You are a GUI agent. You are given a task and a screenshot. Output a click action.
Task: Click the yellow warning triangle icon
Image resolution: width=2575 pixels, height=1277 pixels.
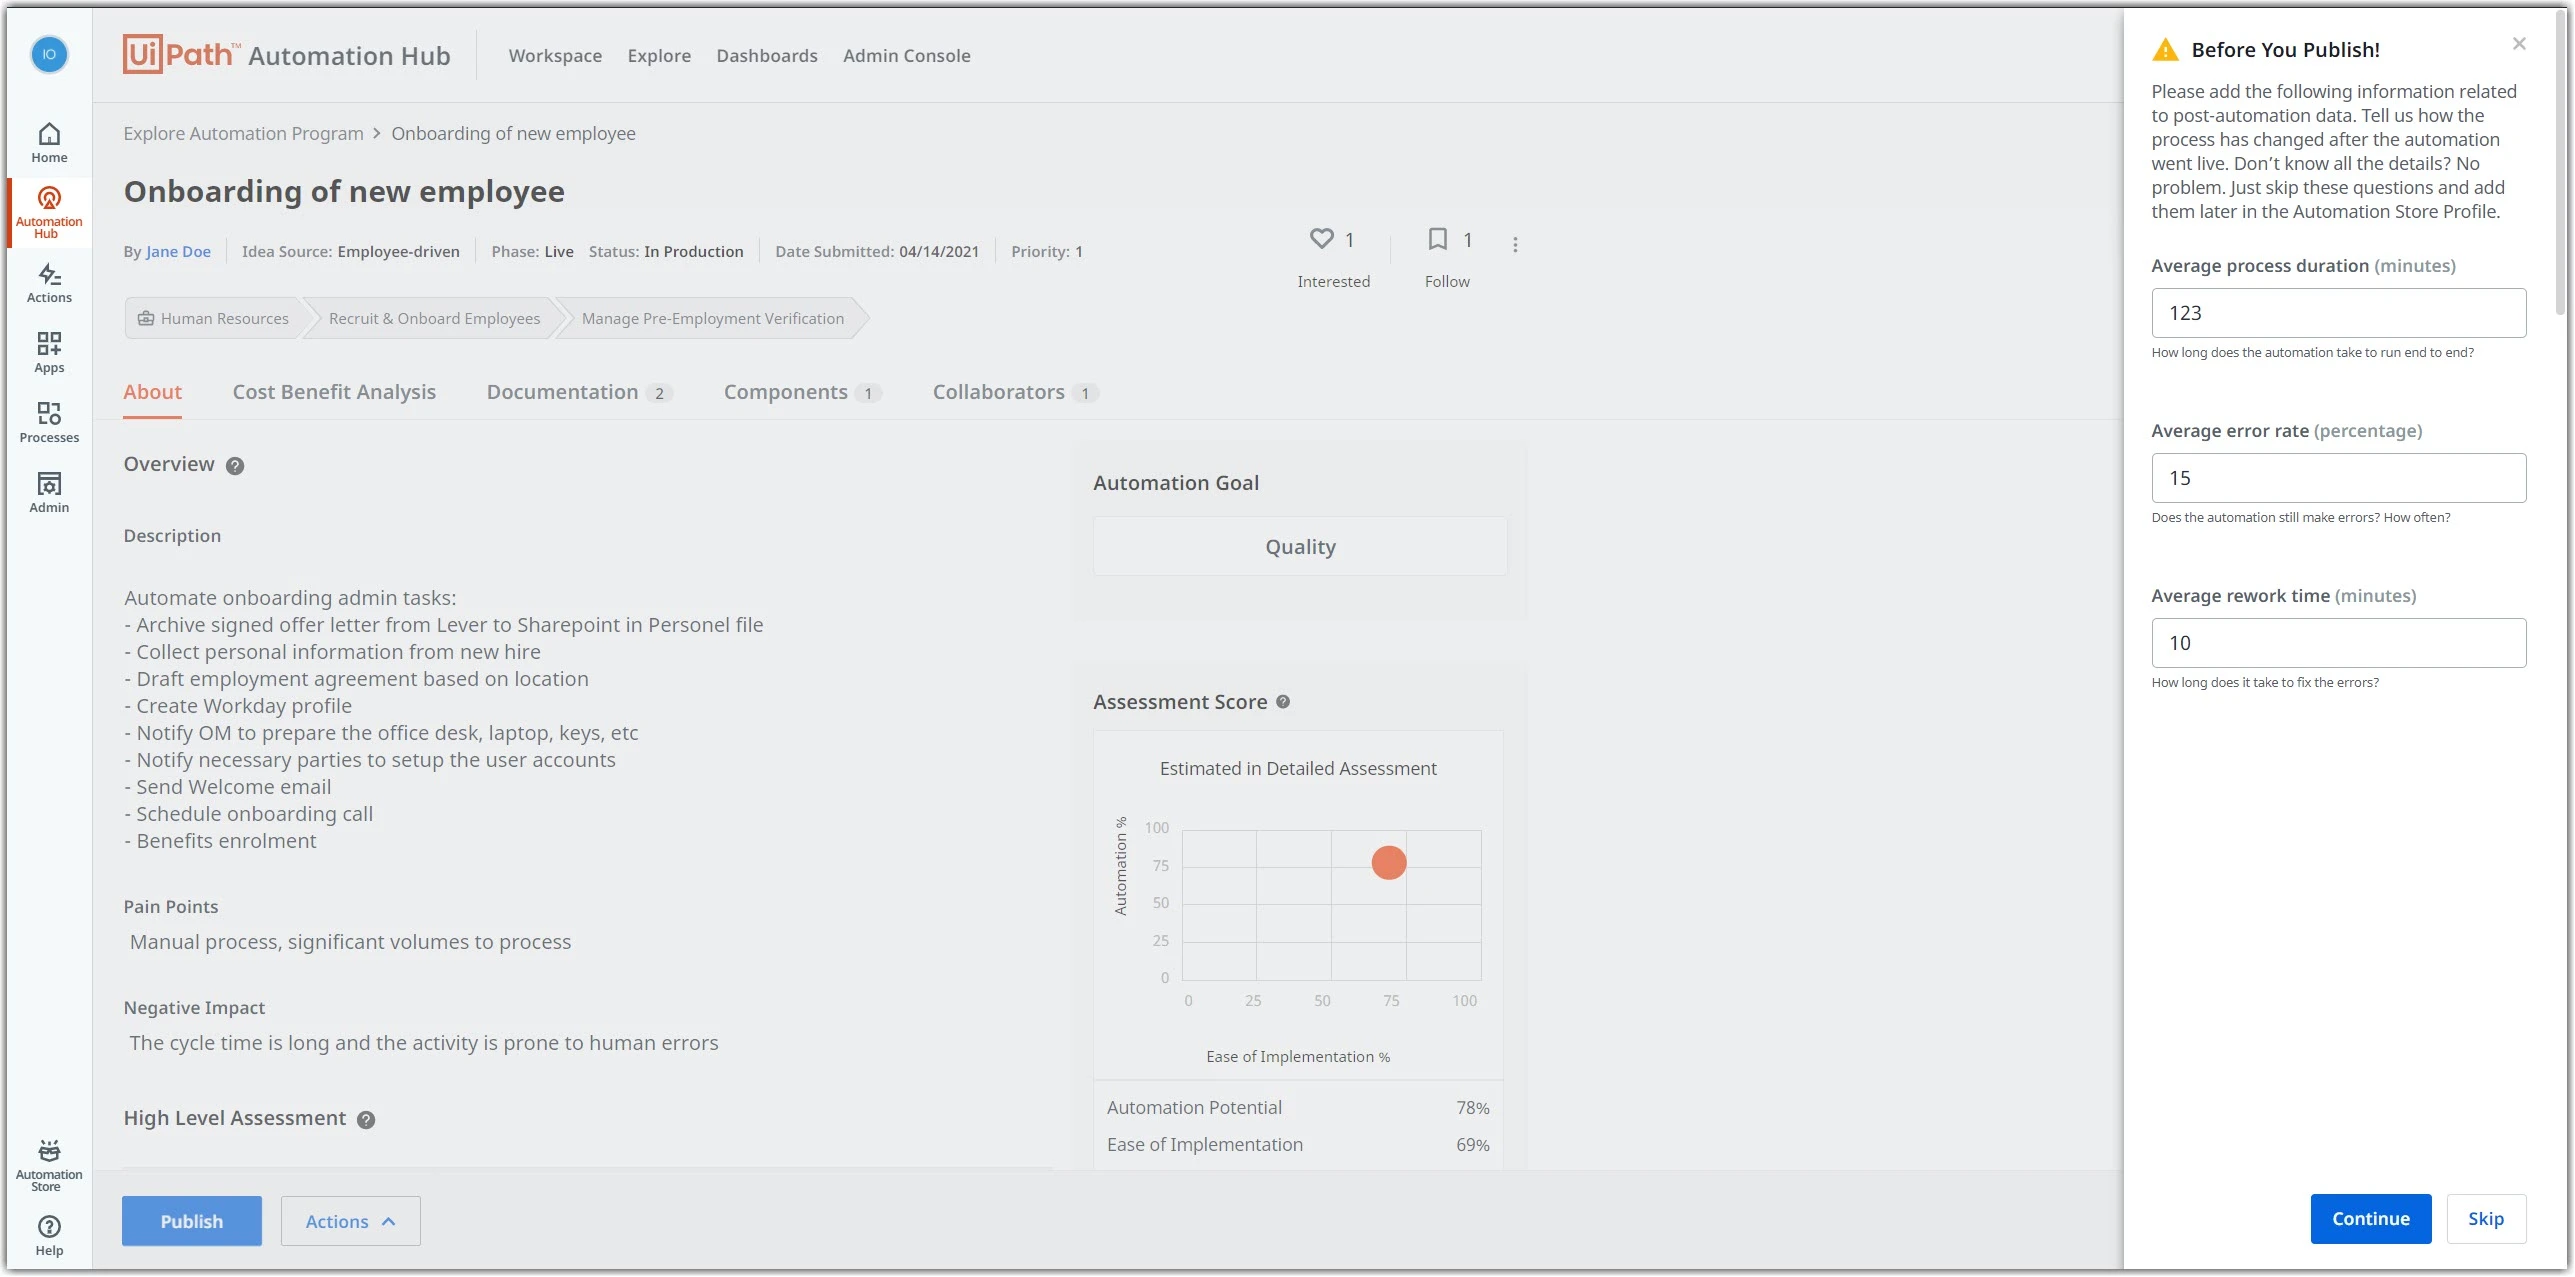click(x=2165, y=50)
